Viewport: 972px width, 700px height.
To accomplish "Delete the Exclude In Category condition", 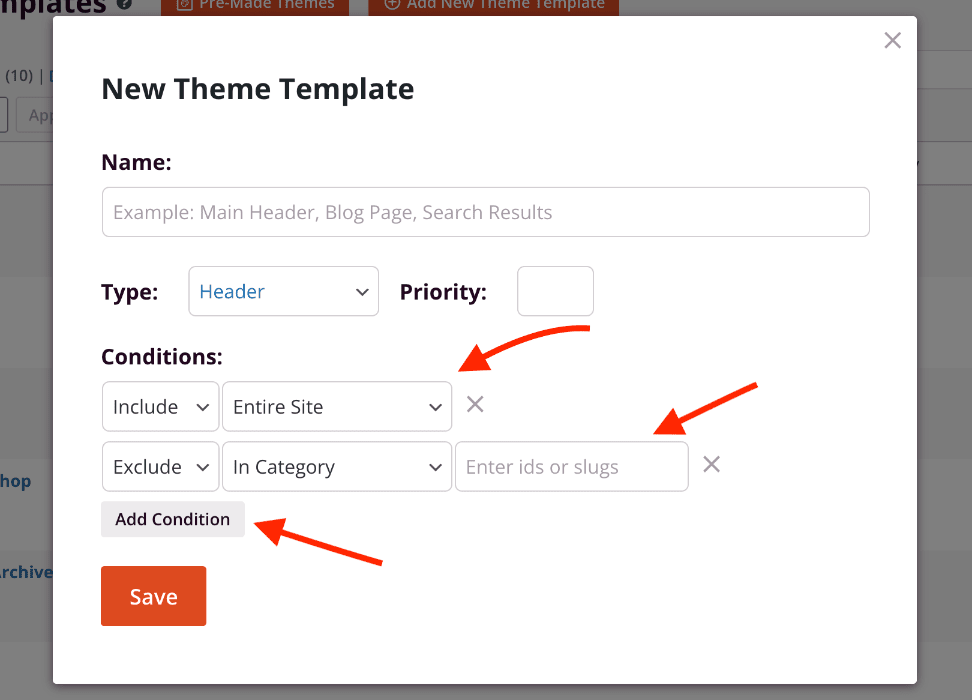I will [x=711, y=464].
